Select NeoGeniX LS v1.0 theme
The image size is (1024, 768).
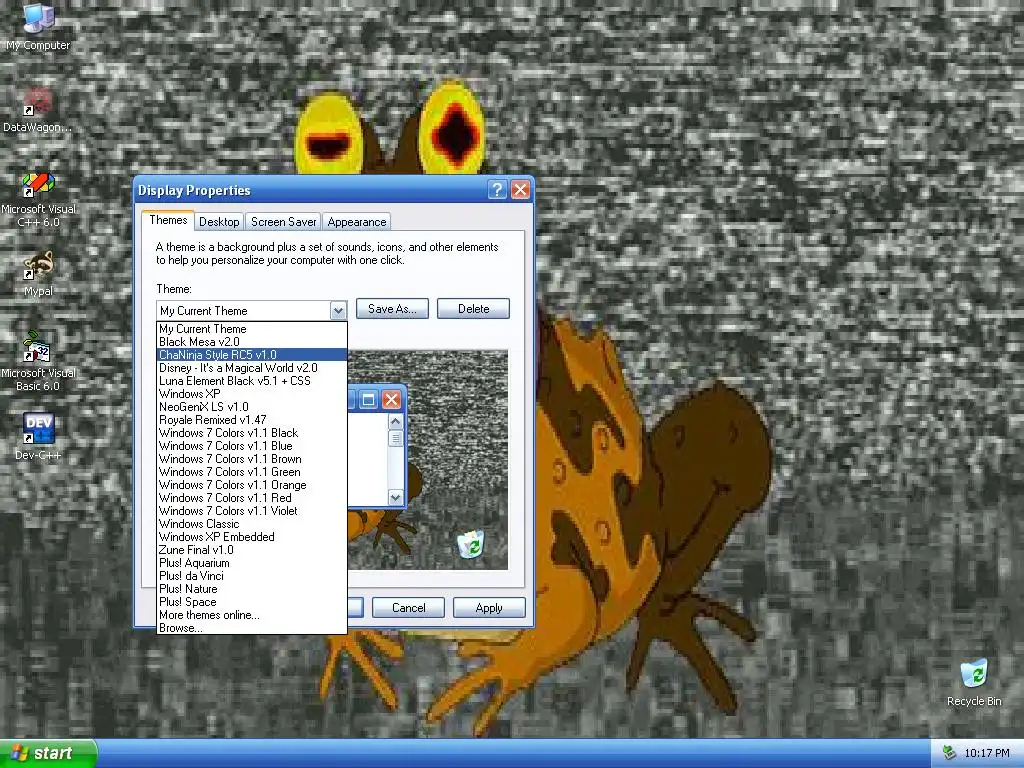click(x=251, y=408)
